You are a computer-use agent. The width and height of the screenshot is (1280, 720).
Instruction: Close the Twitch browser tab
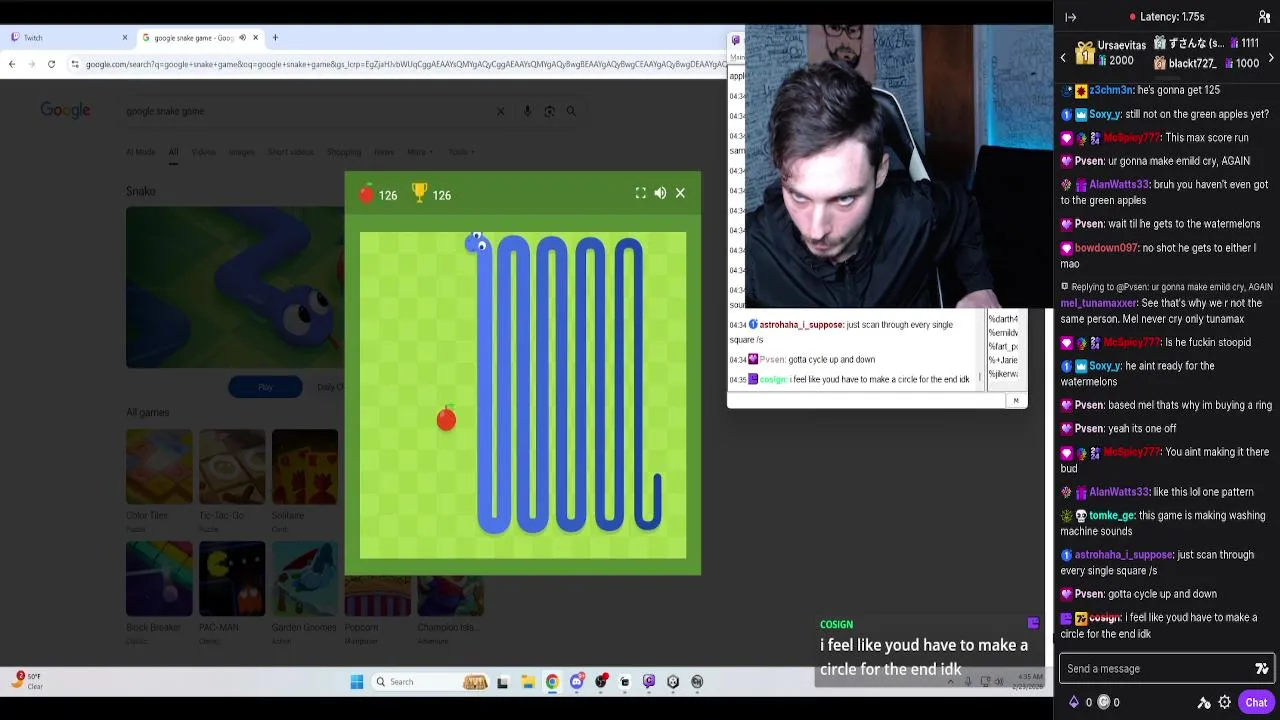pyautogui.click(x=125, y=38)
